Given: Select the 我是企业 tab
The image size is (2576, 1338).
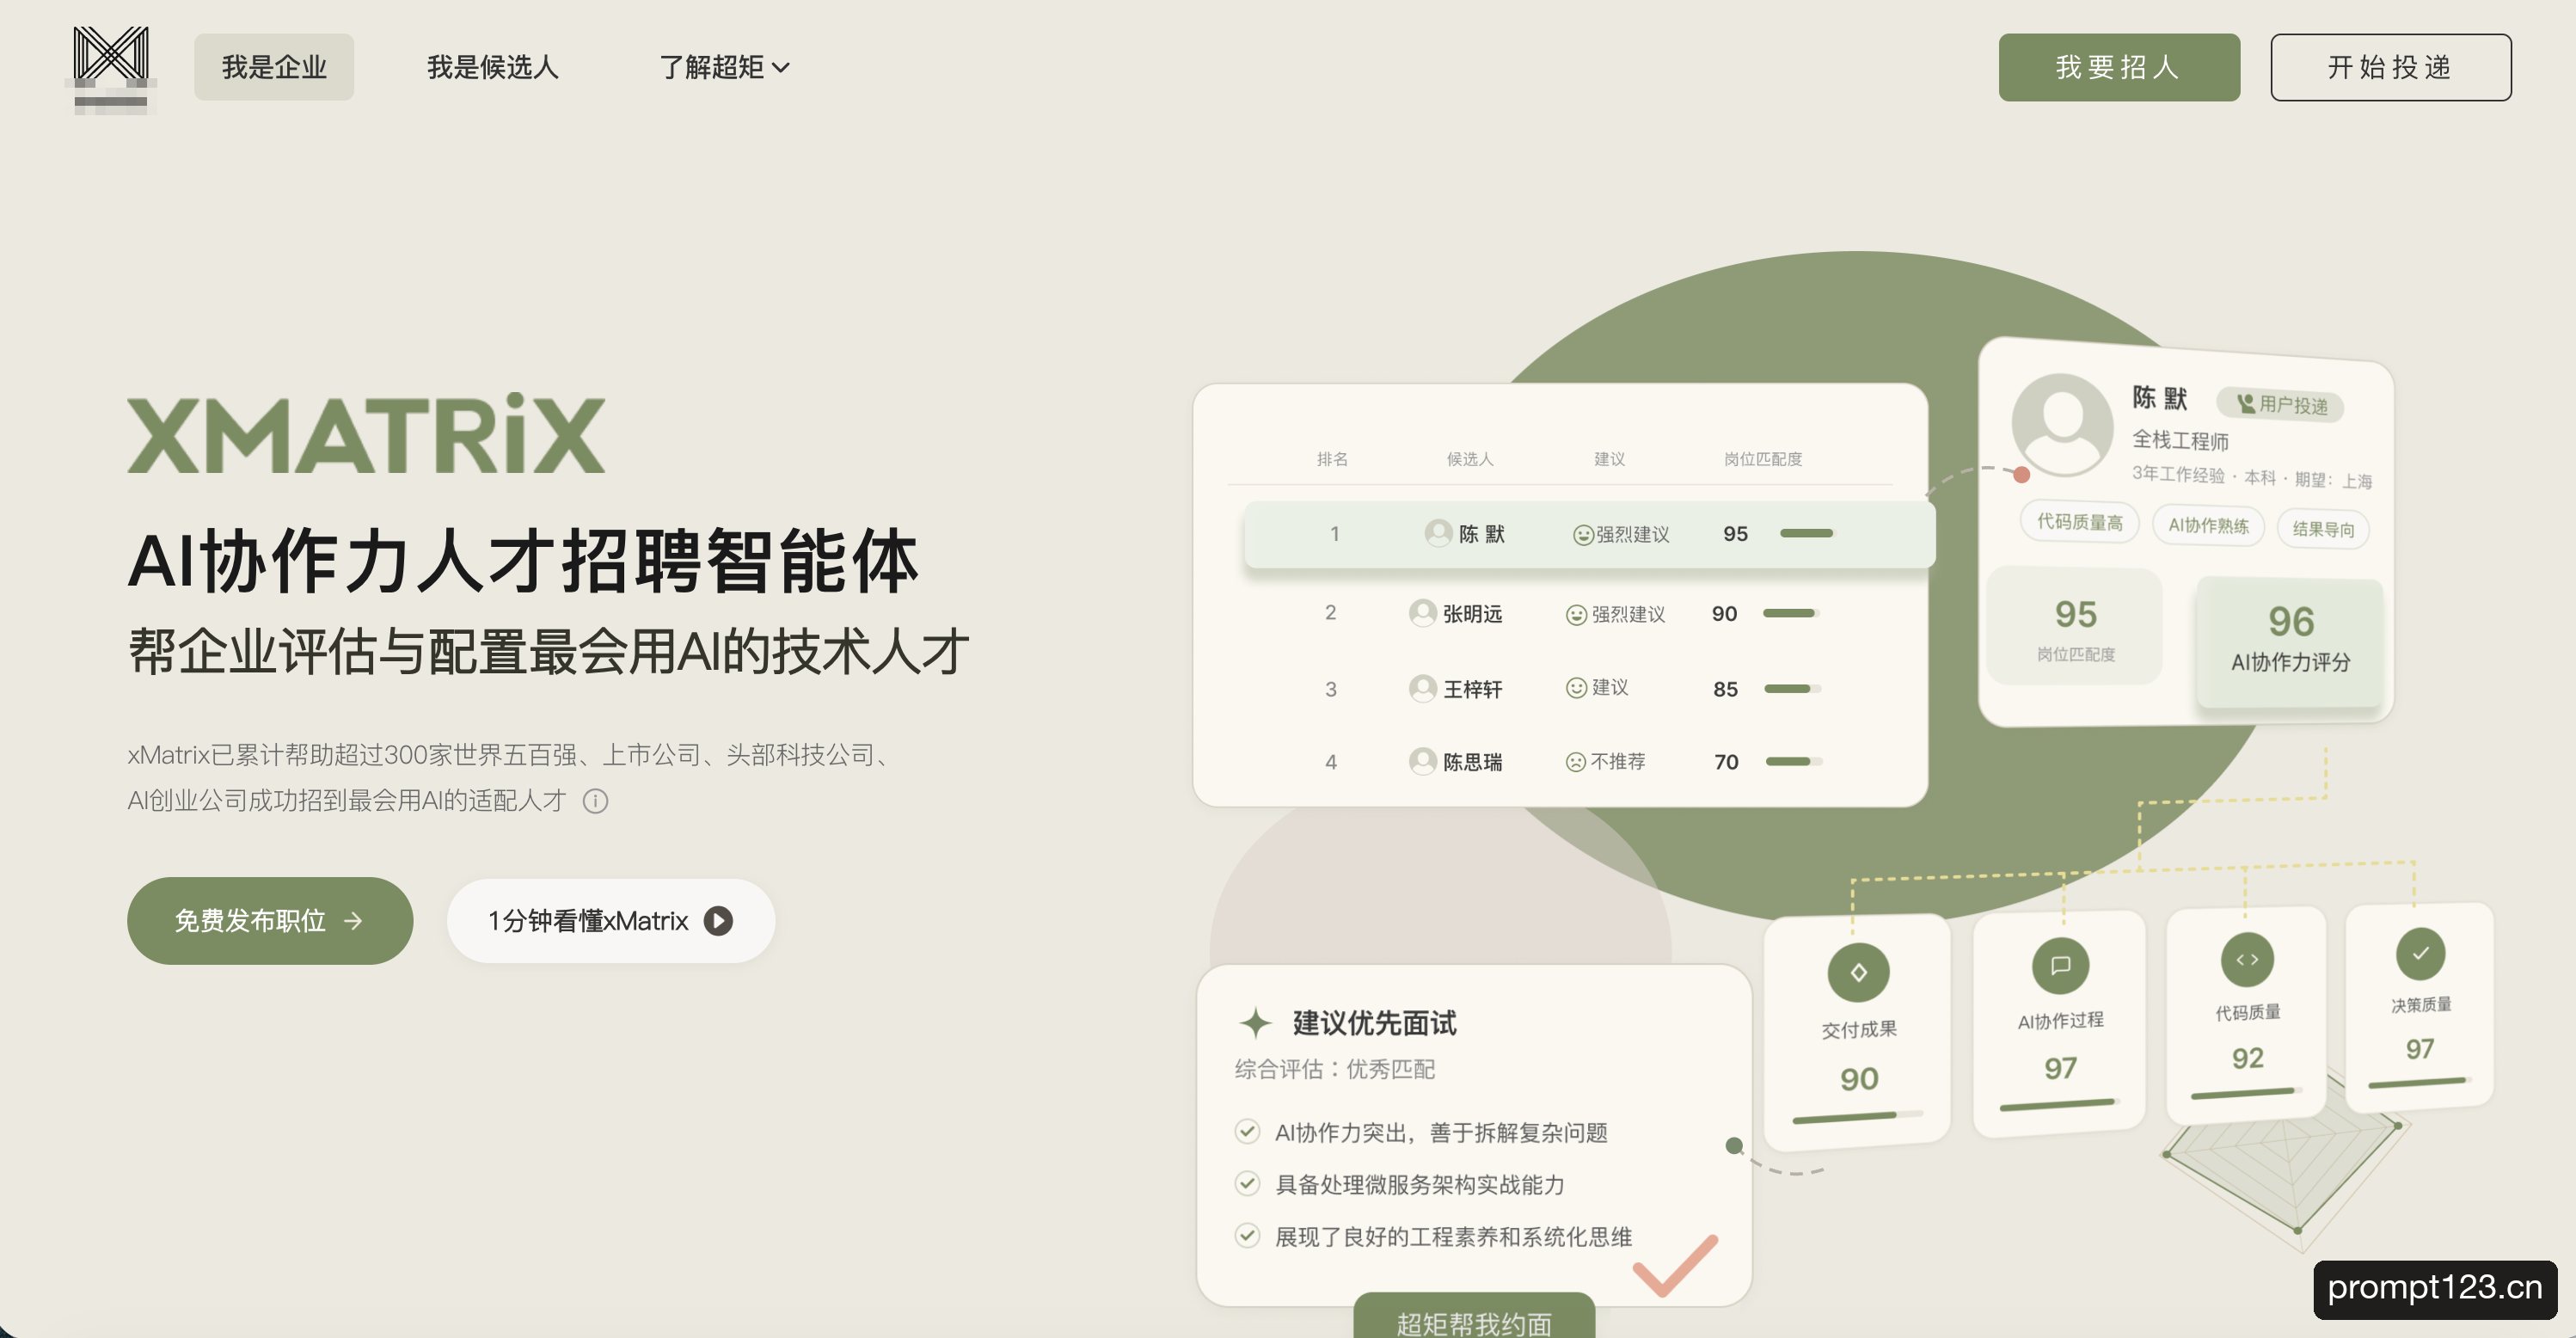Looking at the screenshot, I should [274, 67].
